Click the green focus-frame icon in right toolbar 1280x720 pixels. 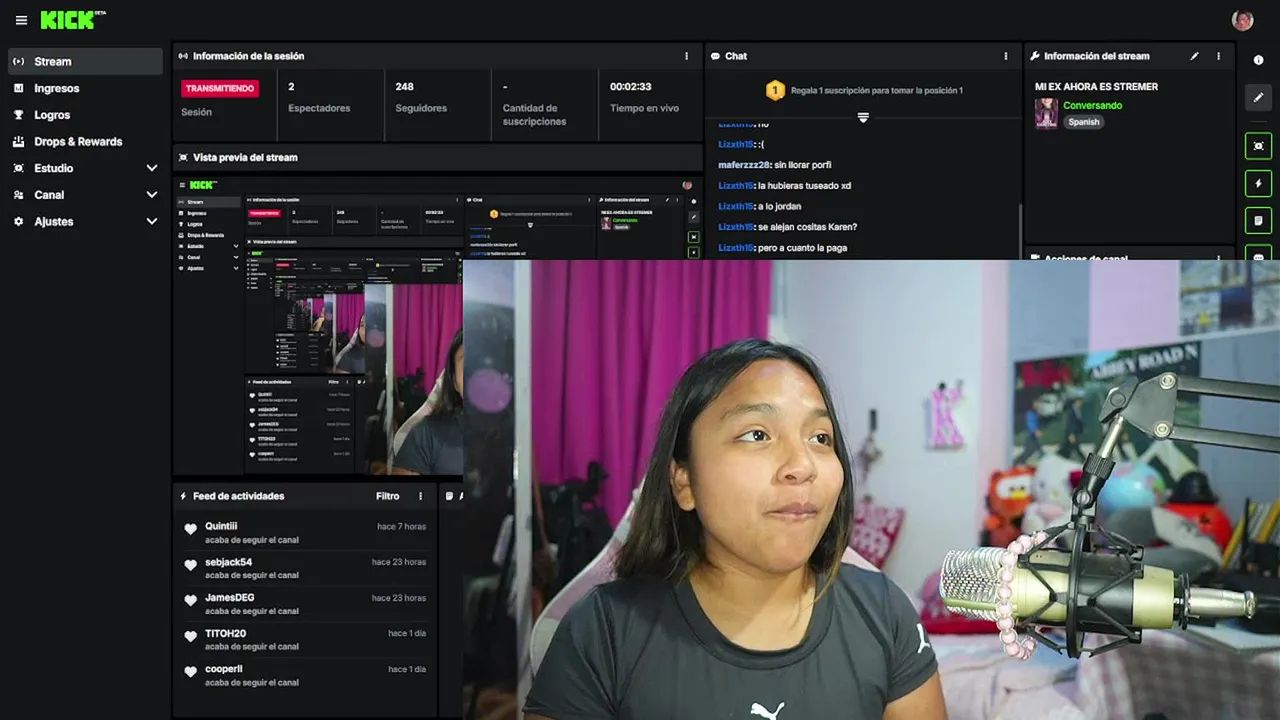(1258, 146)
